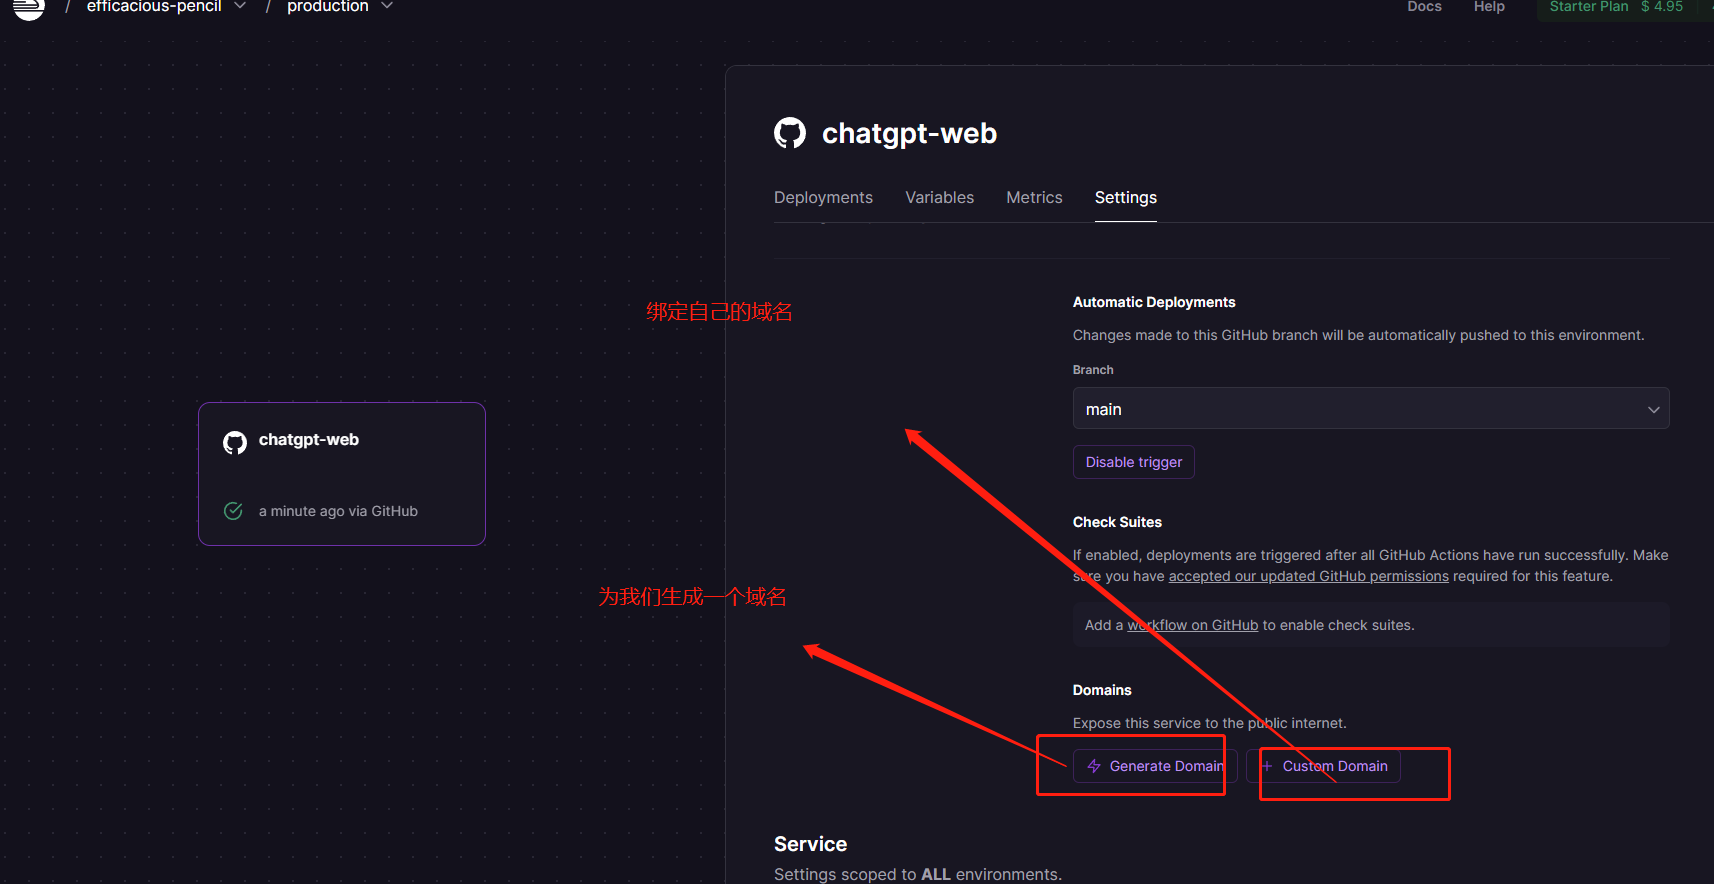Open the Metrics tab
The width and height of the screenshot is (1714, 884).
coord(1034,198)
